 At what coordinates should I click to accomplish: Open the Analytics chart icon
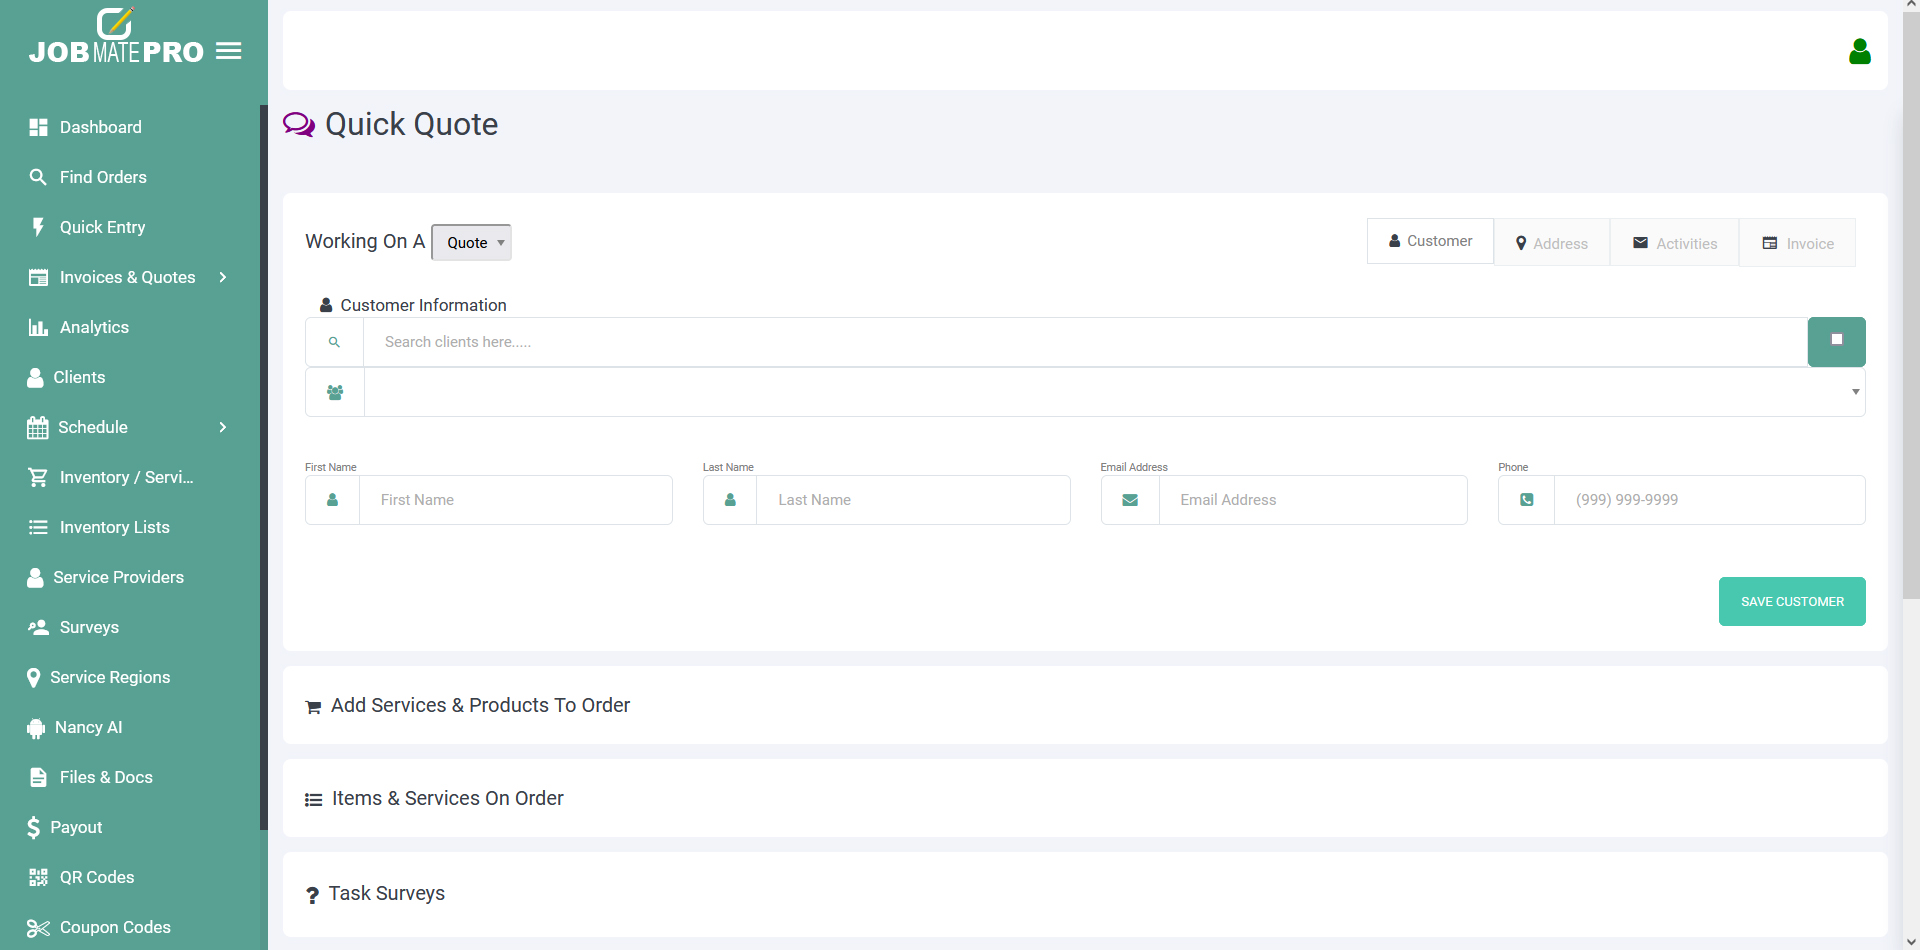tap(38, 327)
